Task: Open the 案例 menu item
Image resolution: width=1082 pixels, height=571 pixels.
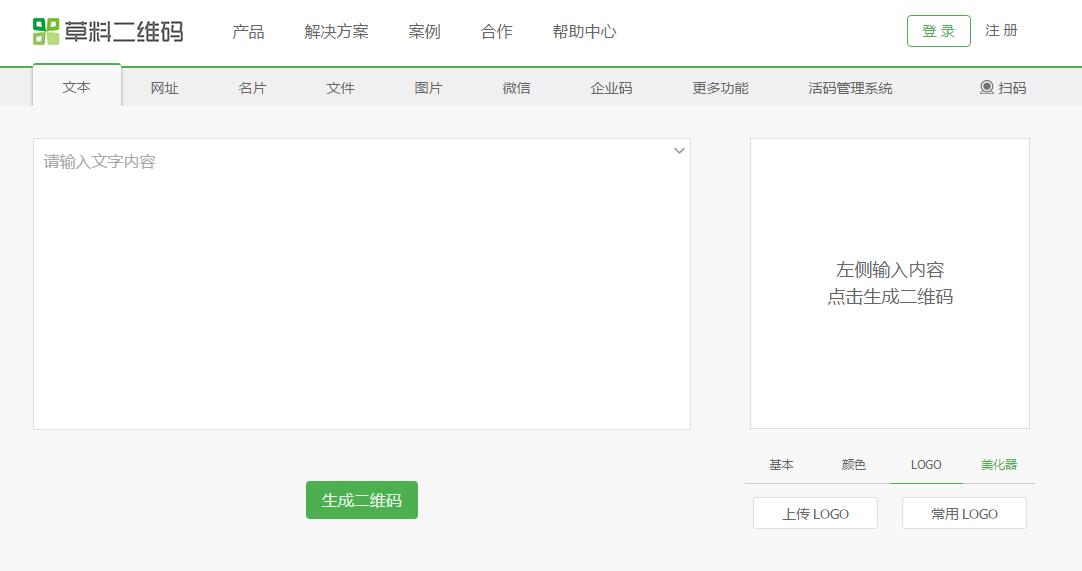Action: 424,31
